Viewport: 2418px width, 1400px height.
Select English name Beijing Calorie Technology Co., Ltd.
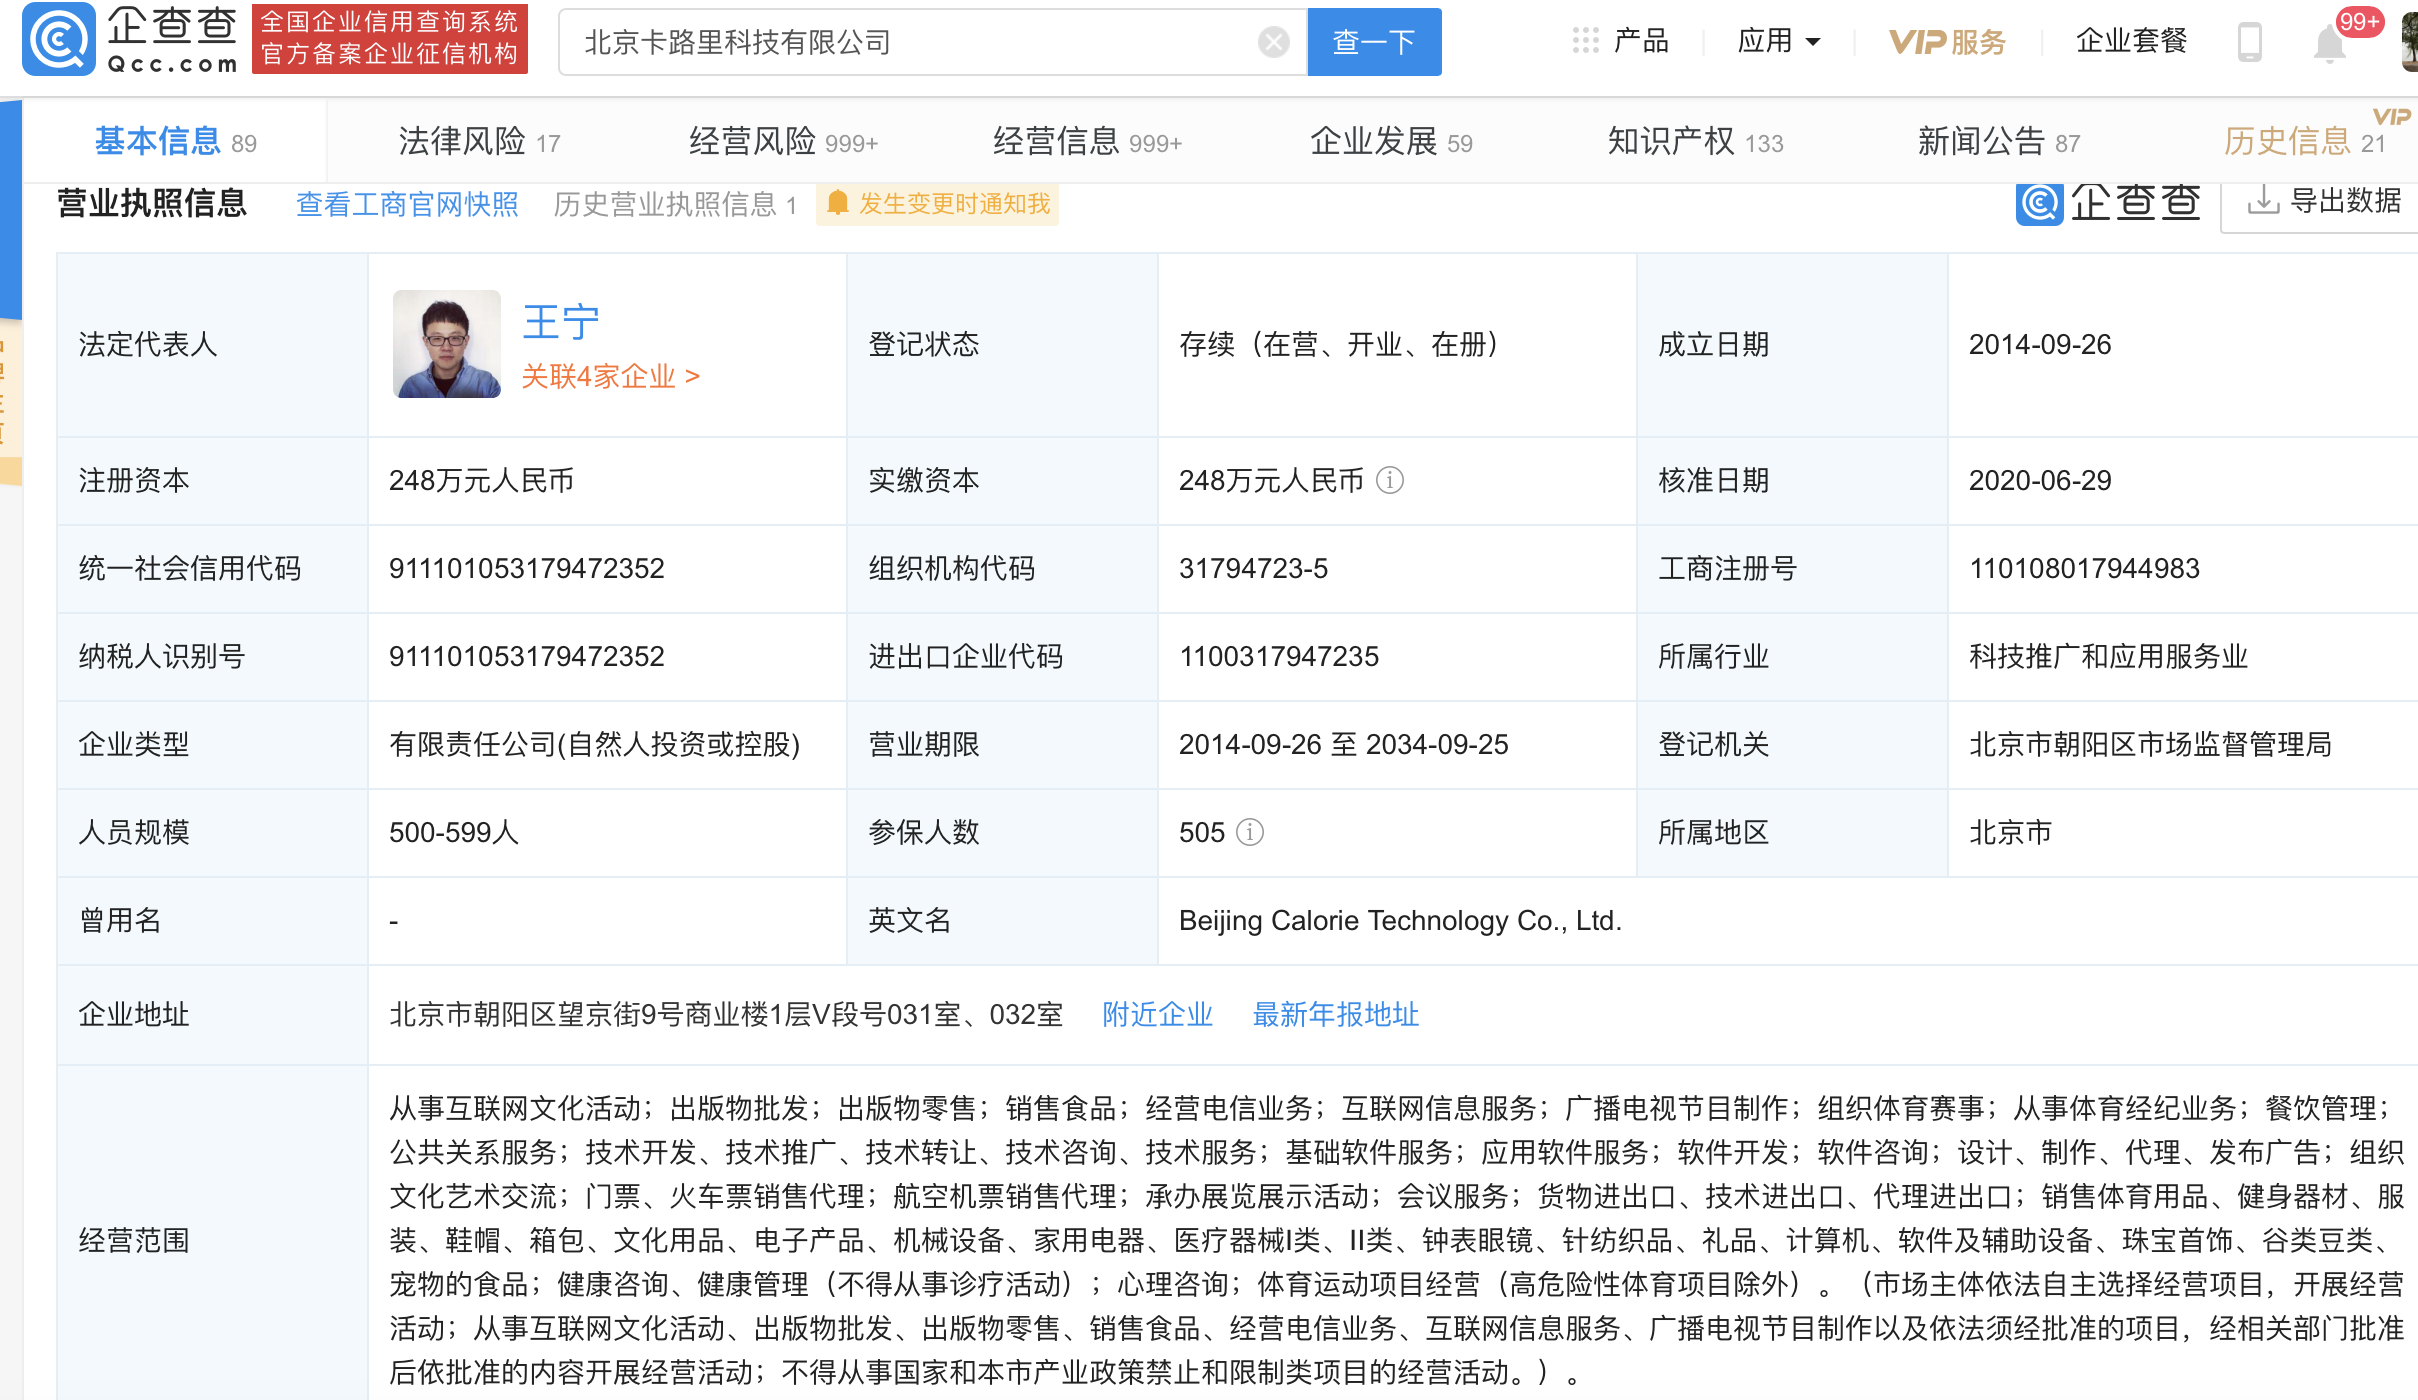click(1400, 921)
